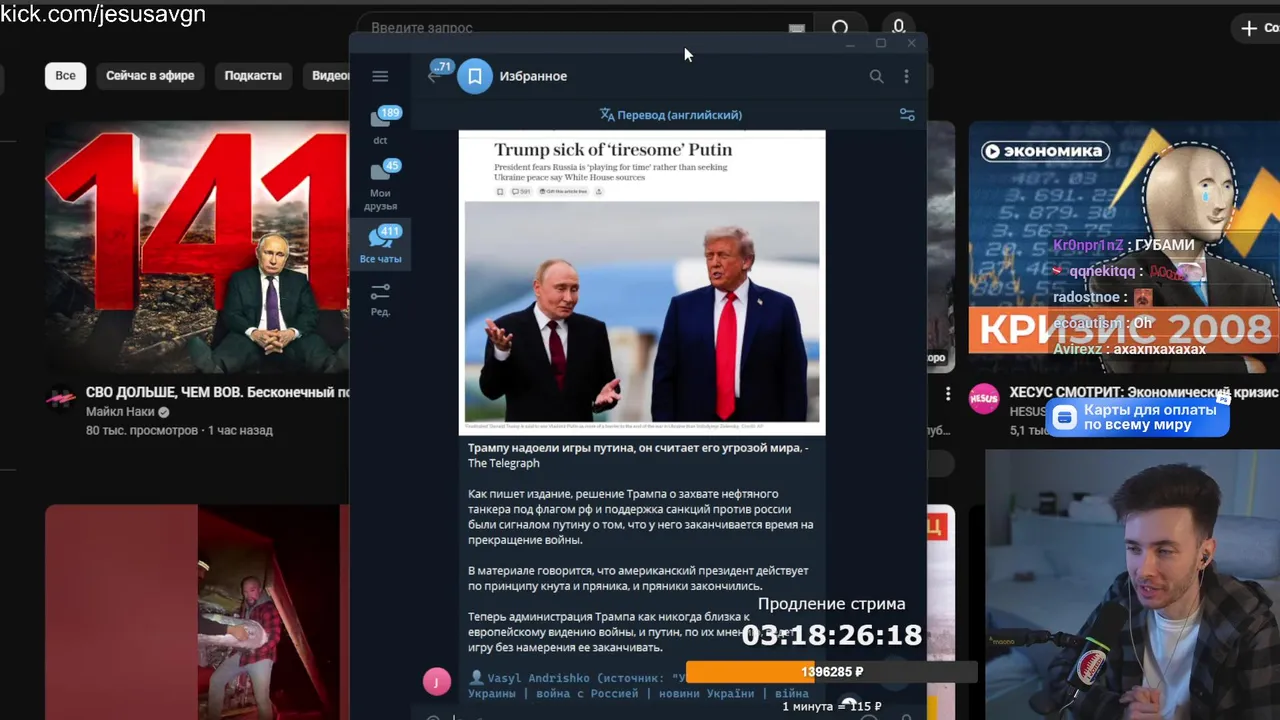Open the Избранное bookmark avatar in Telegram
Viewport: 1280px width, 720px height.
(475, 76)
